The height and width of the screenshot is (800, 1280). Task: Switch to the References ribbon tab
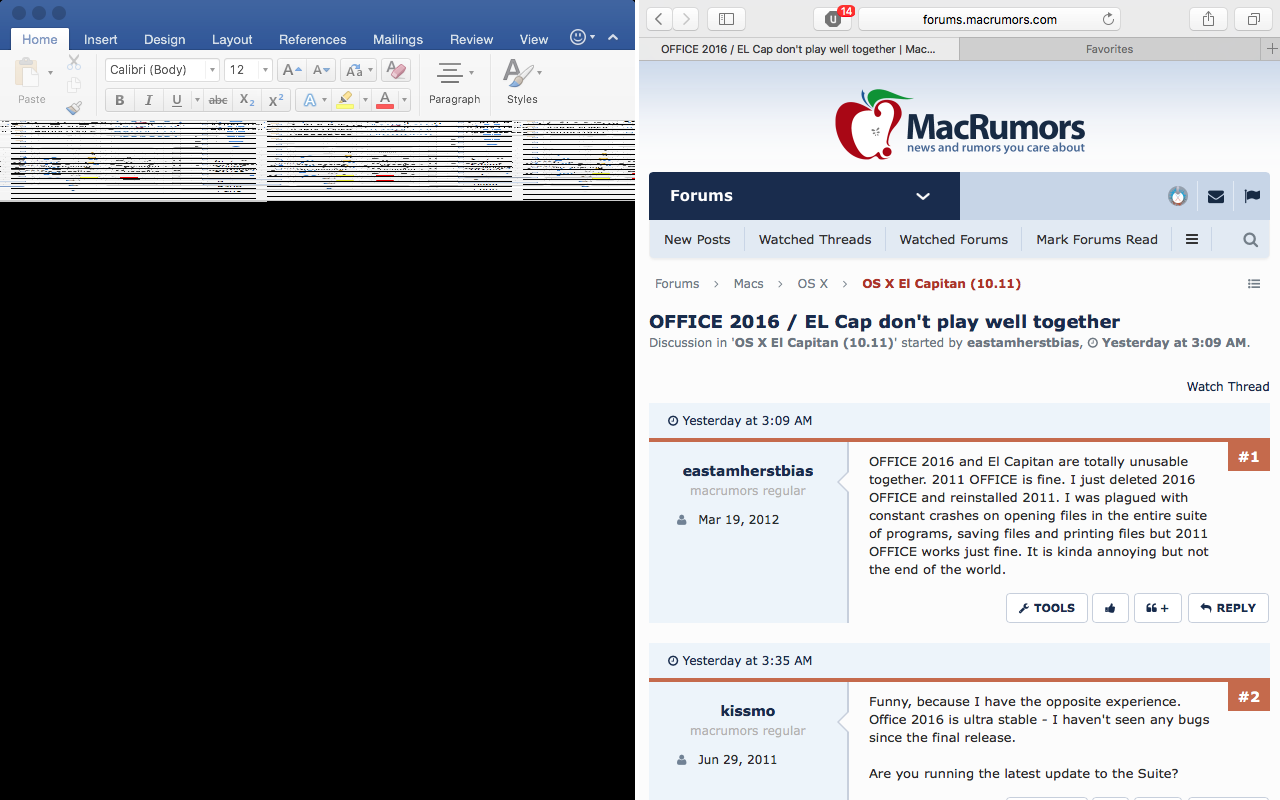point(313,39)
